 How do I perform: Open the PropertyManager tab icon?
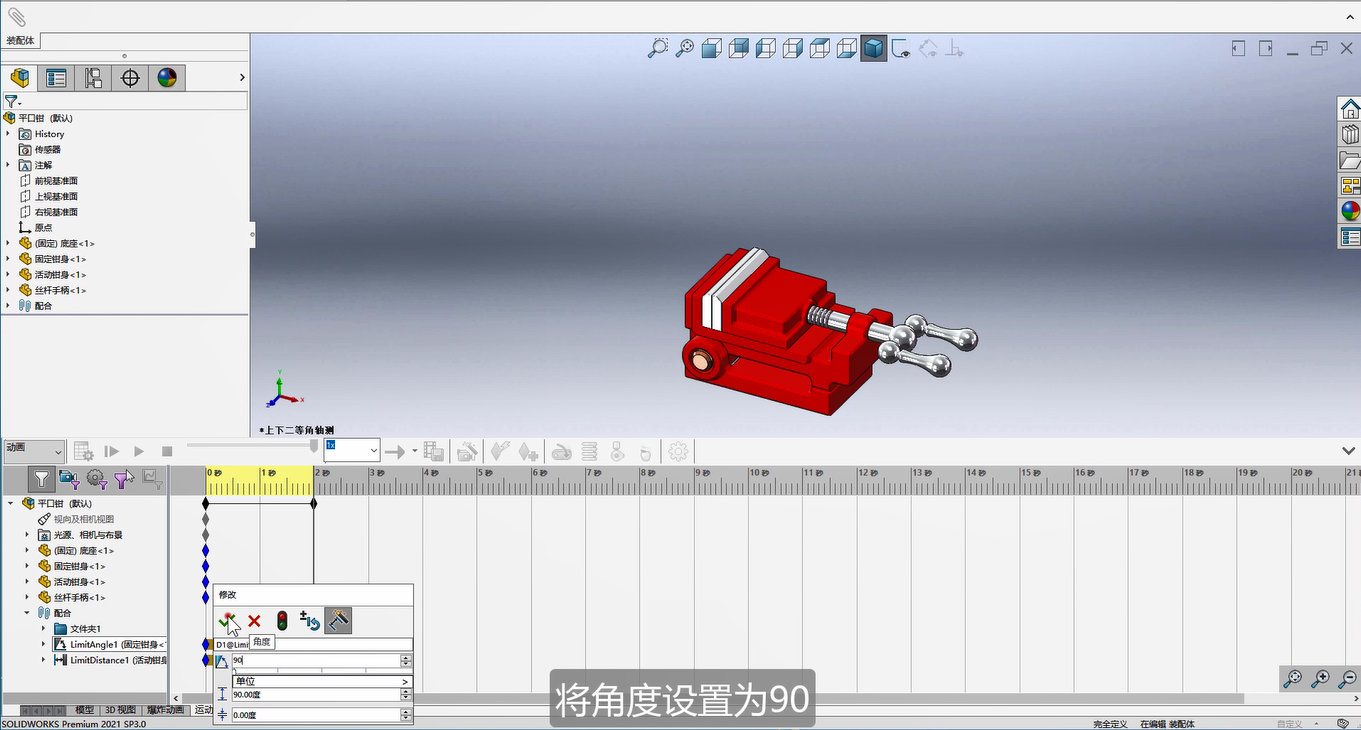(x=56, y=78)
